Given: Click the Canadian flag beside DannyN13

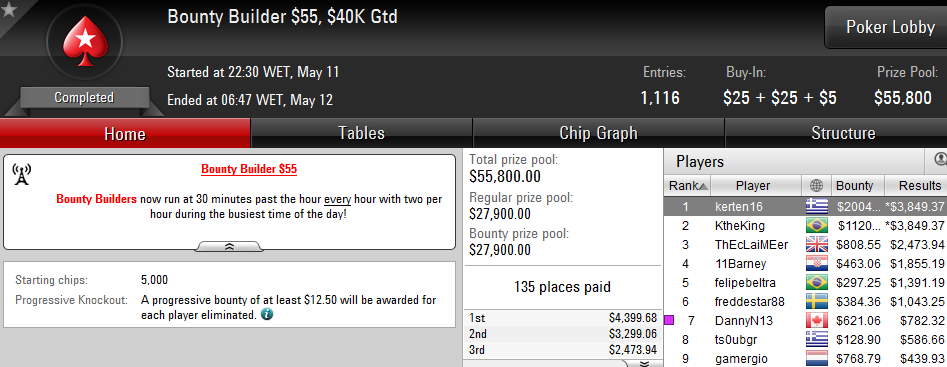Looking at the screenshot, I should coord(817,321).
